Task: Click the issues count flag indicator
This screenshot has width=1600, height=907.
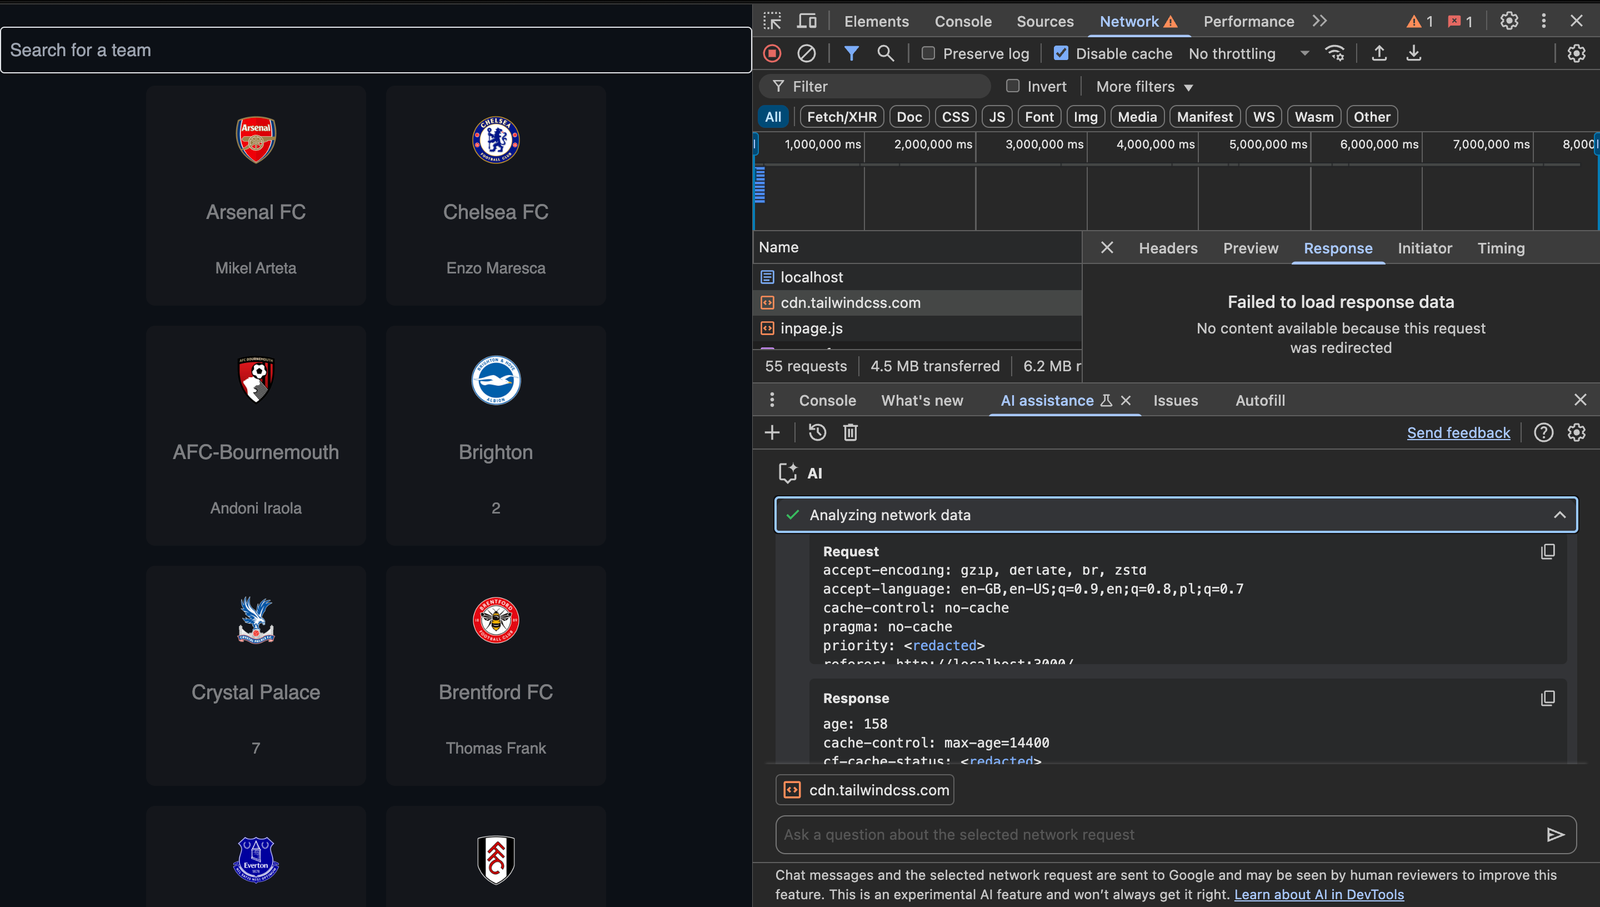Action: (x=1460, y=21)
